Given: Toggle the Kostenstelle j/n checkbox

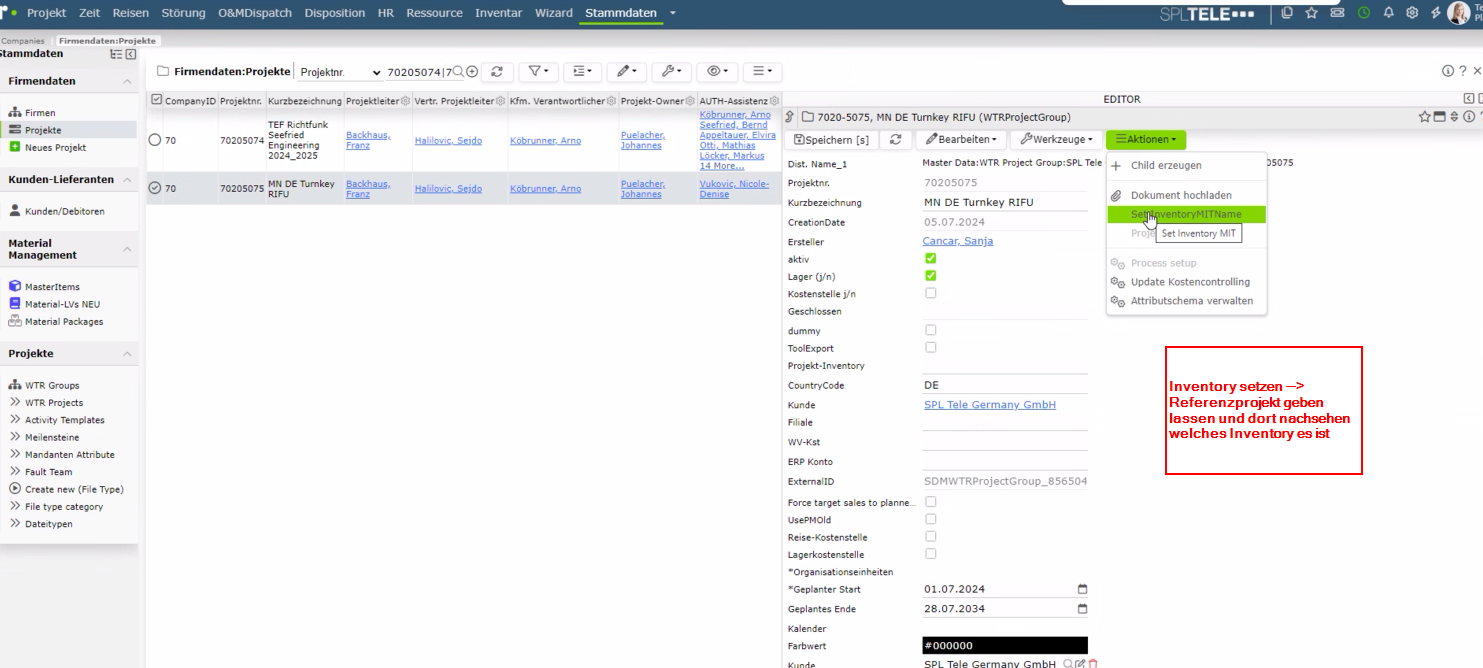Looking at the screenshot, I should [931, 293].
